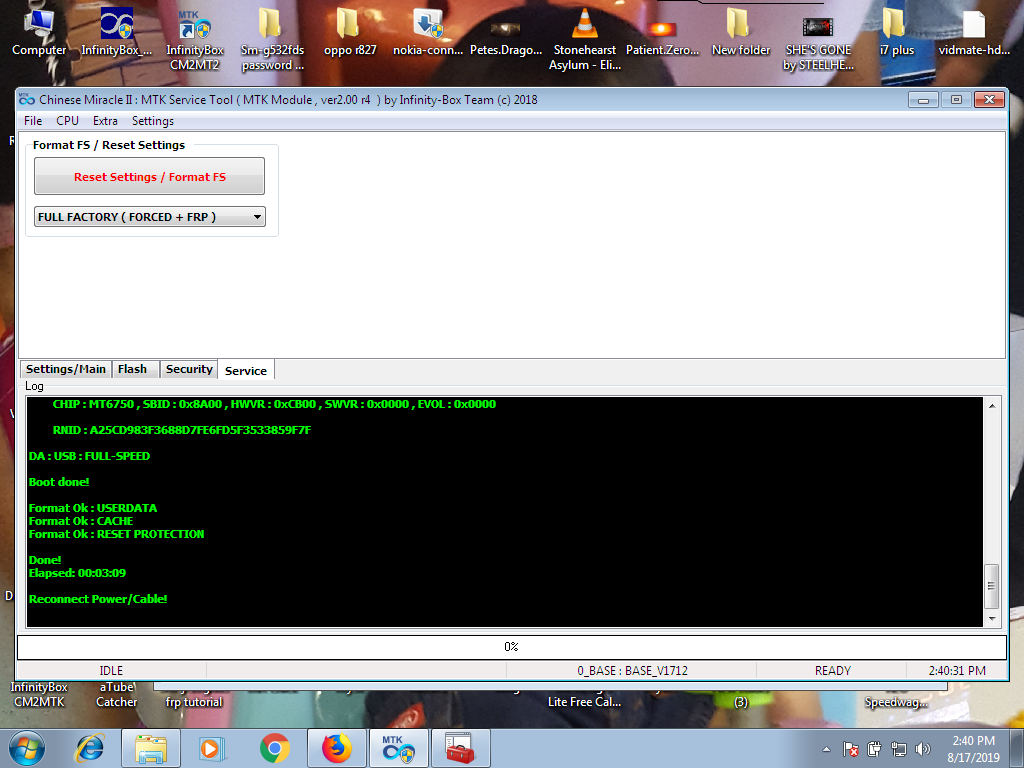Viewport: 1024px width, 768px height.
Task: Open the Speedwag... desktop item
Action: pyautogui.click(x=896, y=702)
